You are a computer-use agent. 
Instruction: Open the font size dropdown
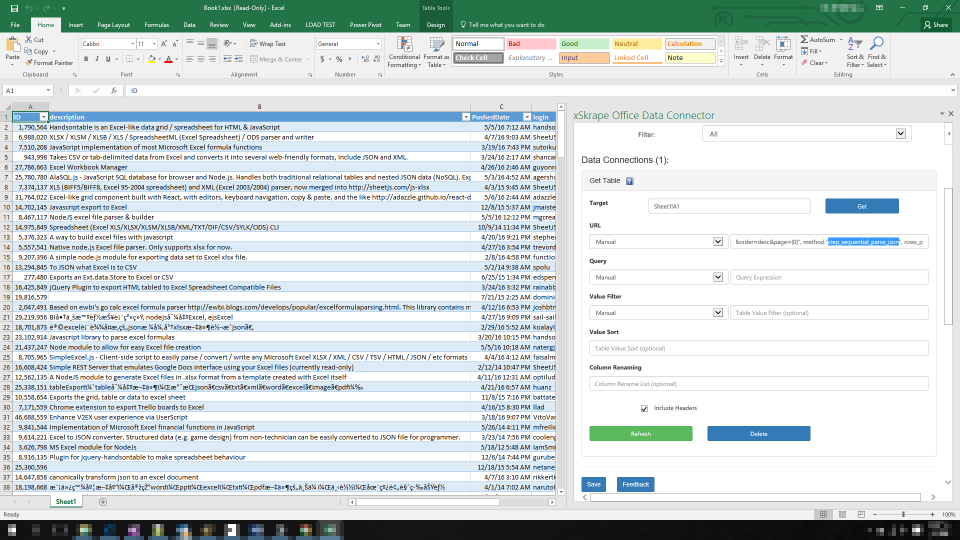tap(154, 44)
